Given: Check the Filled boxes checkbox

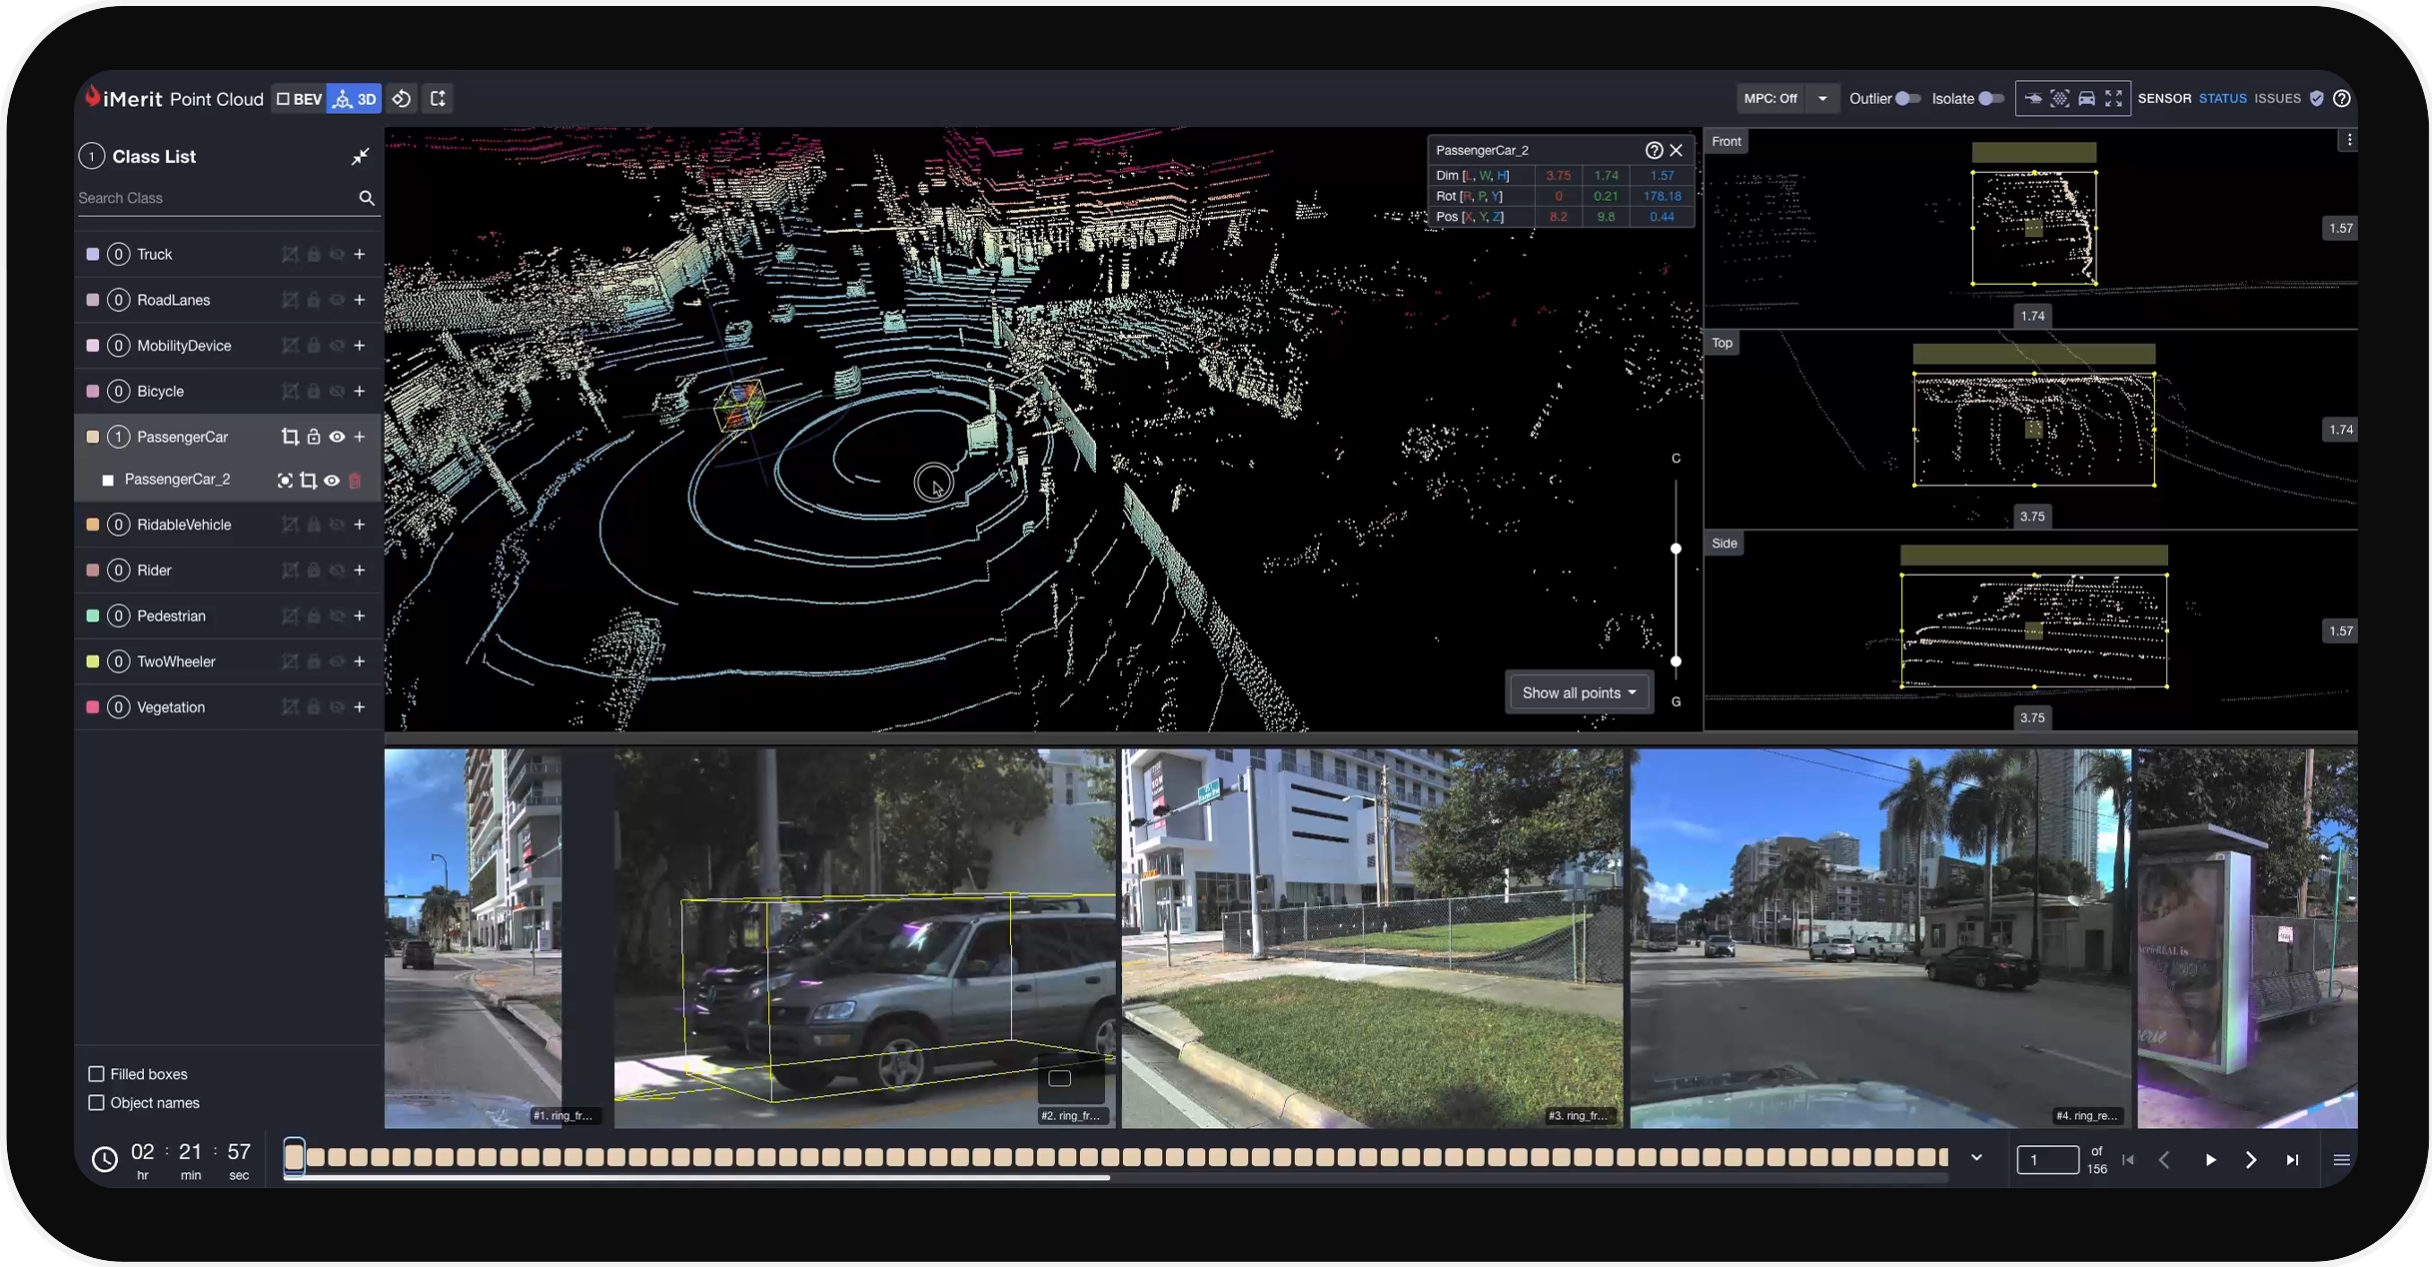Looking at the screenshot, I should (x=96, y=1073).
